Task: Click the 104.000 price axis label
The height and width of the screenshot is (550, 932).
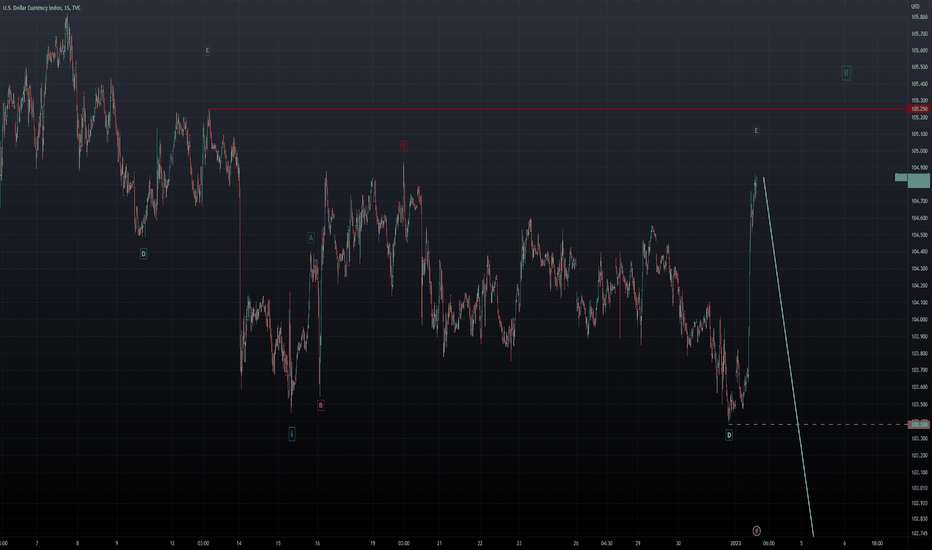Action: point(920,319)
